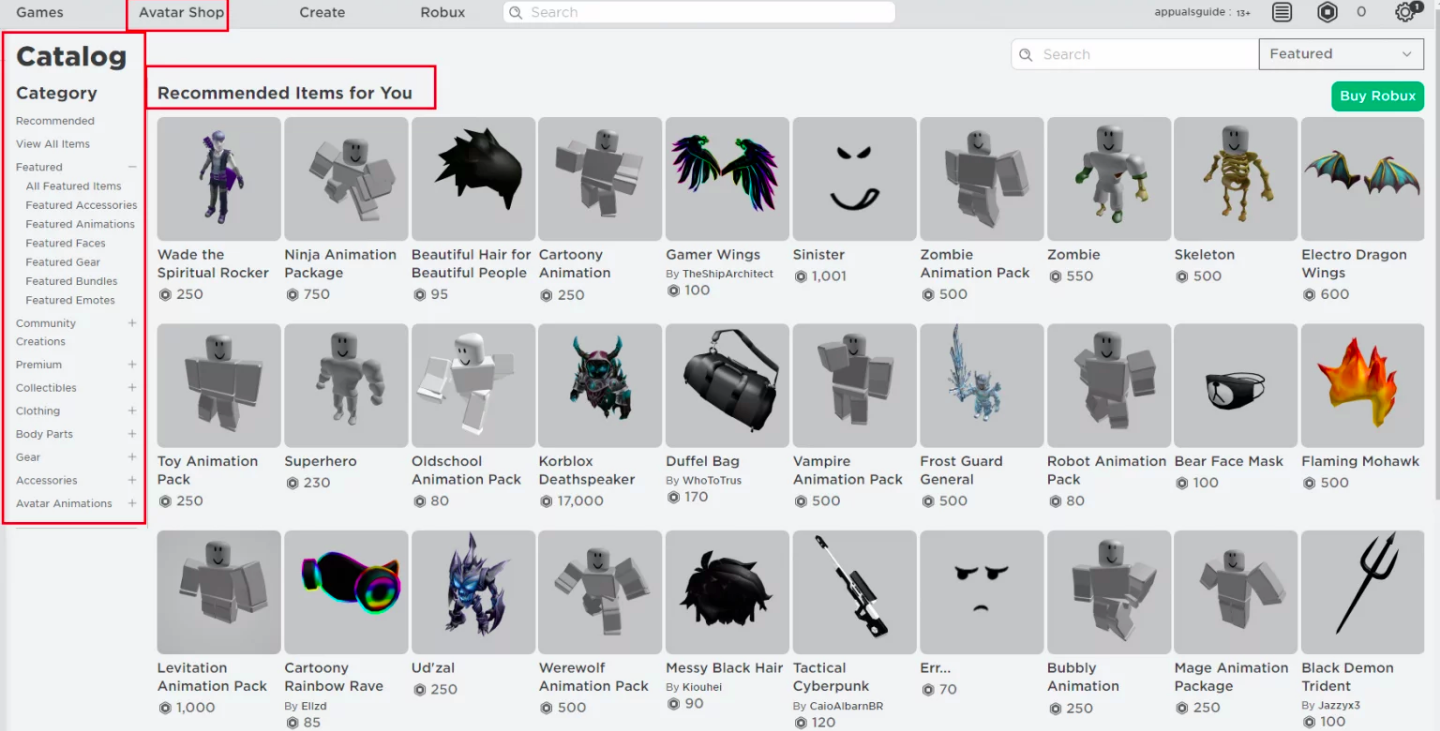Expand the Body Parts category
Image resolution: width=1440 pixels, height=731 pixels.
click(132, 434)
